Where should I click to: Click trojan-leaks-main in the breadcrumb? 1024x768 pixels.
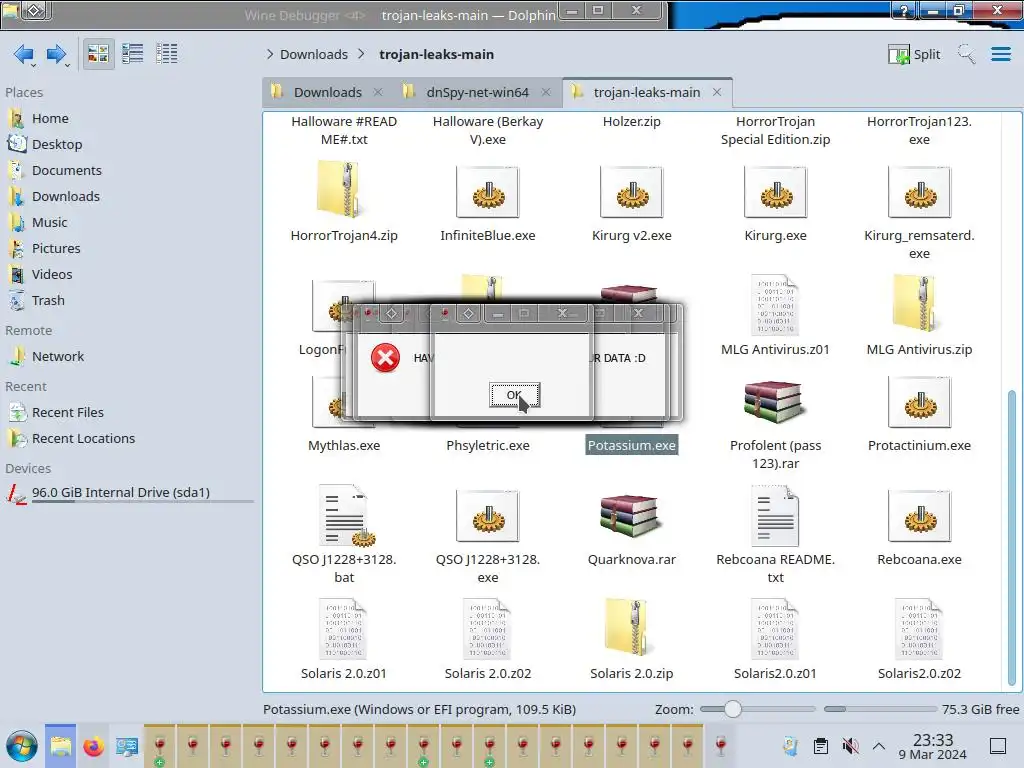point(436,54)
